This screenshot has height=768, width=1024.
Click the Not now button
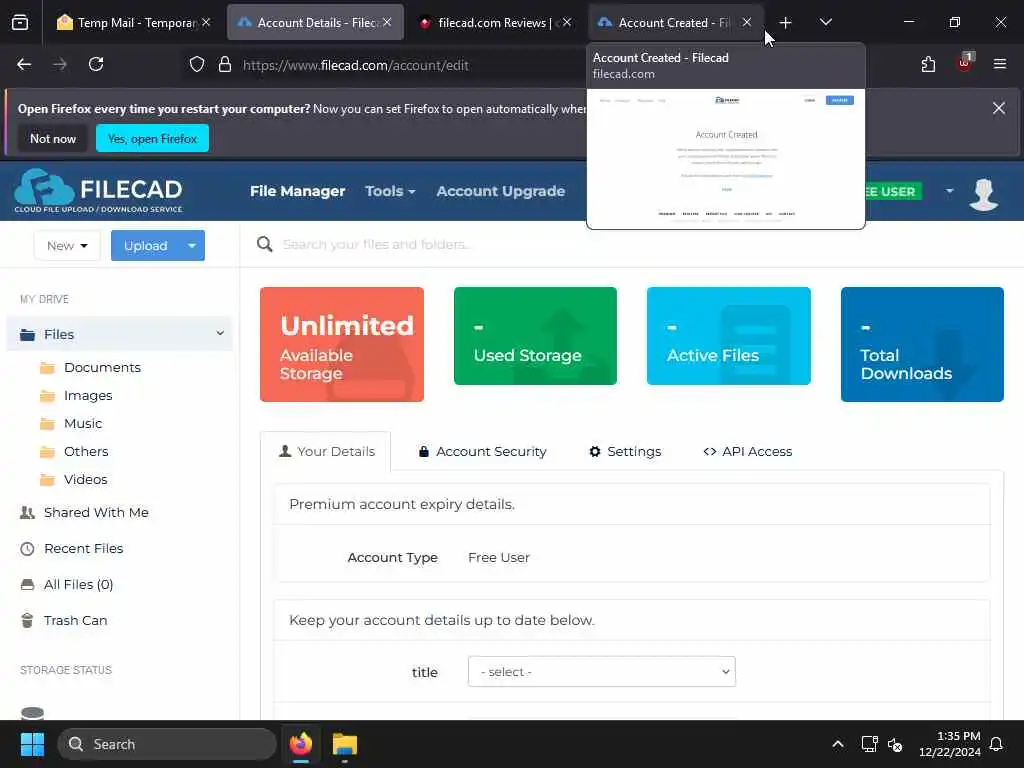click(x=53, y=138)
